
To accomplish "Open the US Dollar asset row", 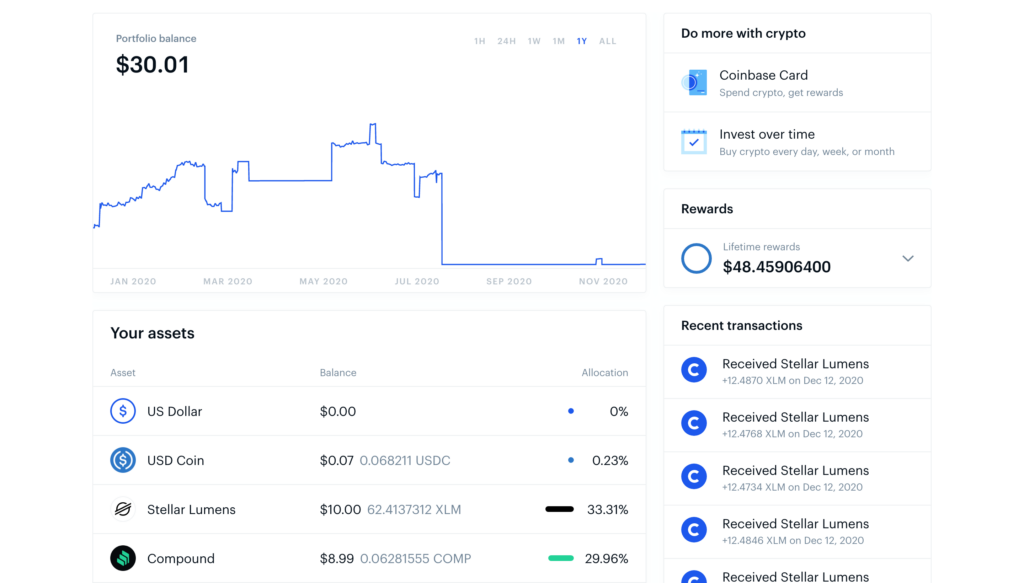I will click(369, 411).
